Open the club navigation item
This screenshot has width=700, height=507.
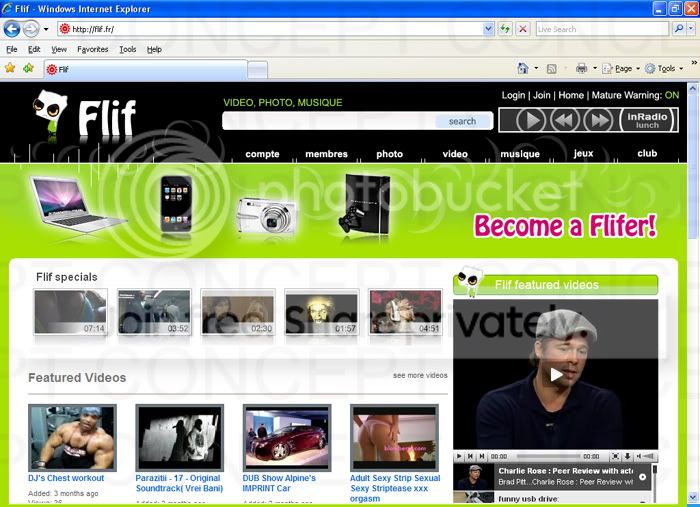click(647, 154)
